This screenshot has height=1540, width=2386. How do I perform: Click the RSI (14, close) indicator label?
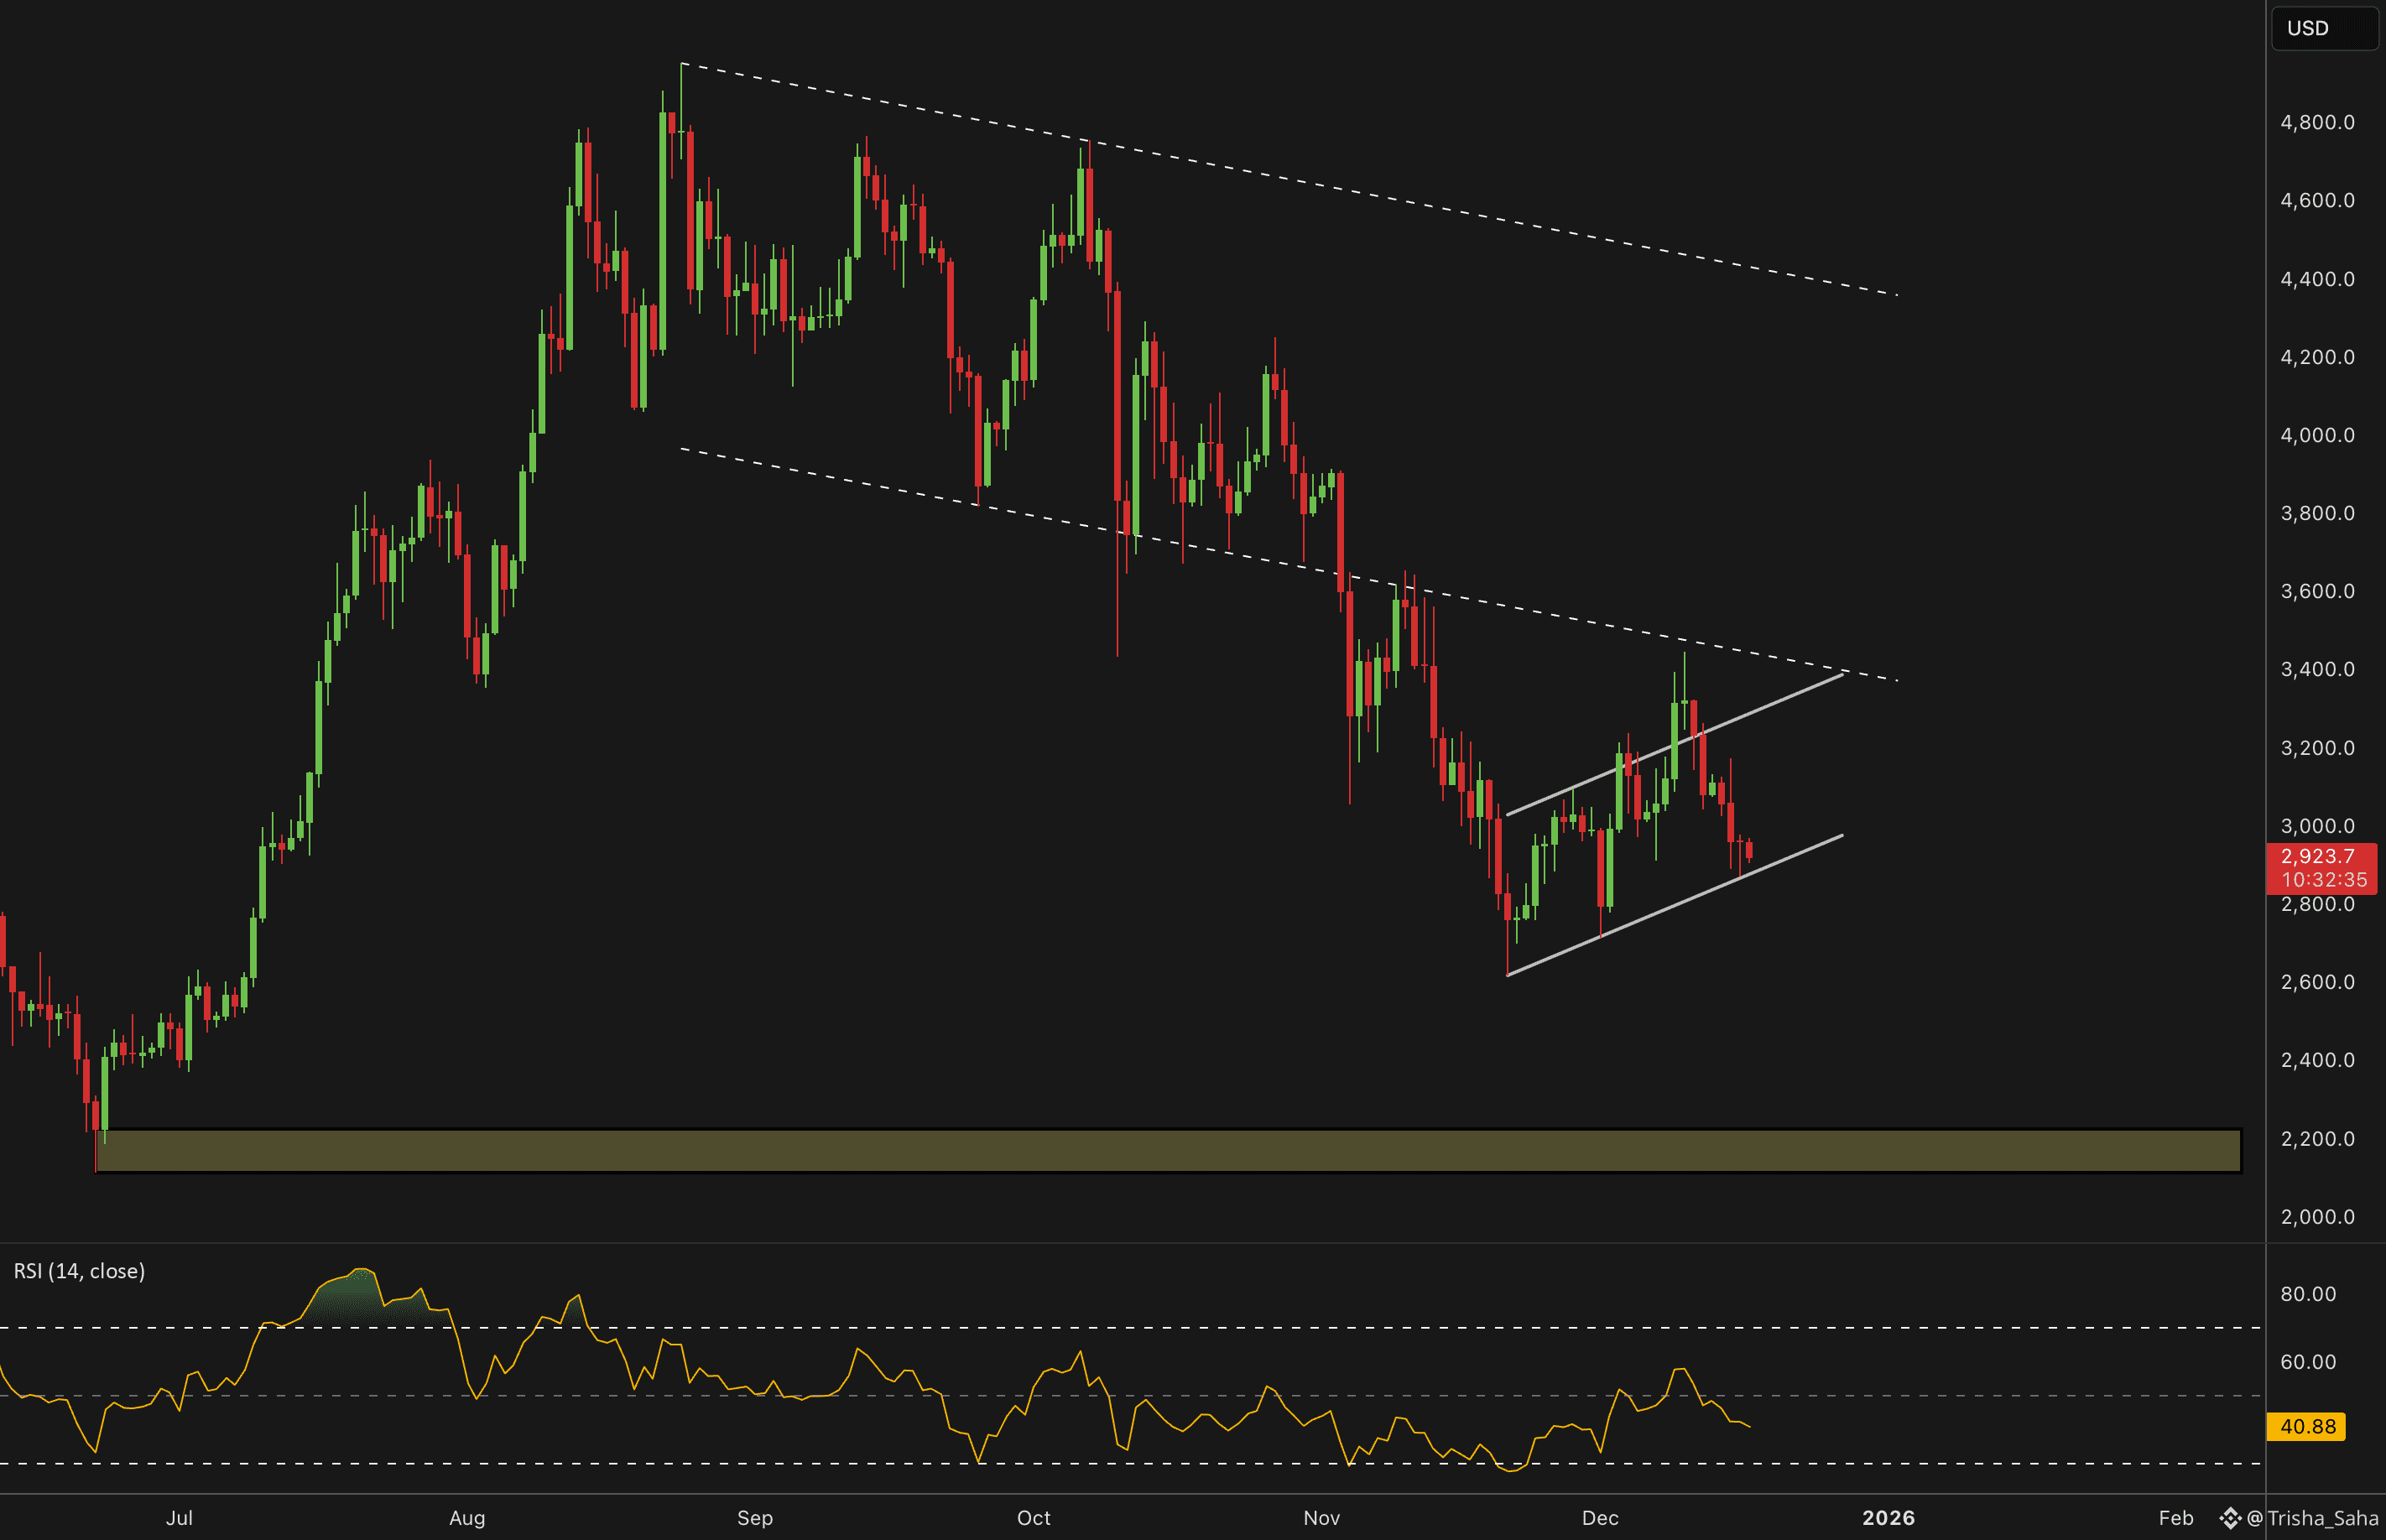[79, 1271]
